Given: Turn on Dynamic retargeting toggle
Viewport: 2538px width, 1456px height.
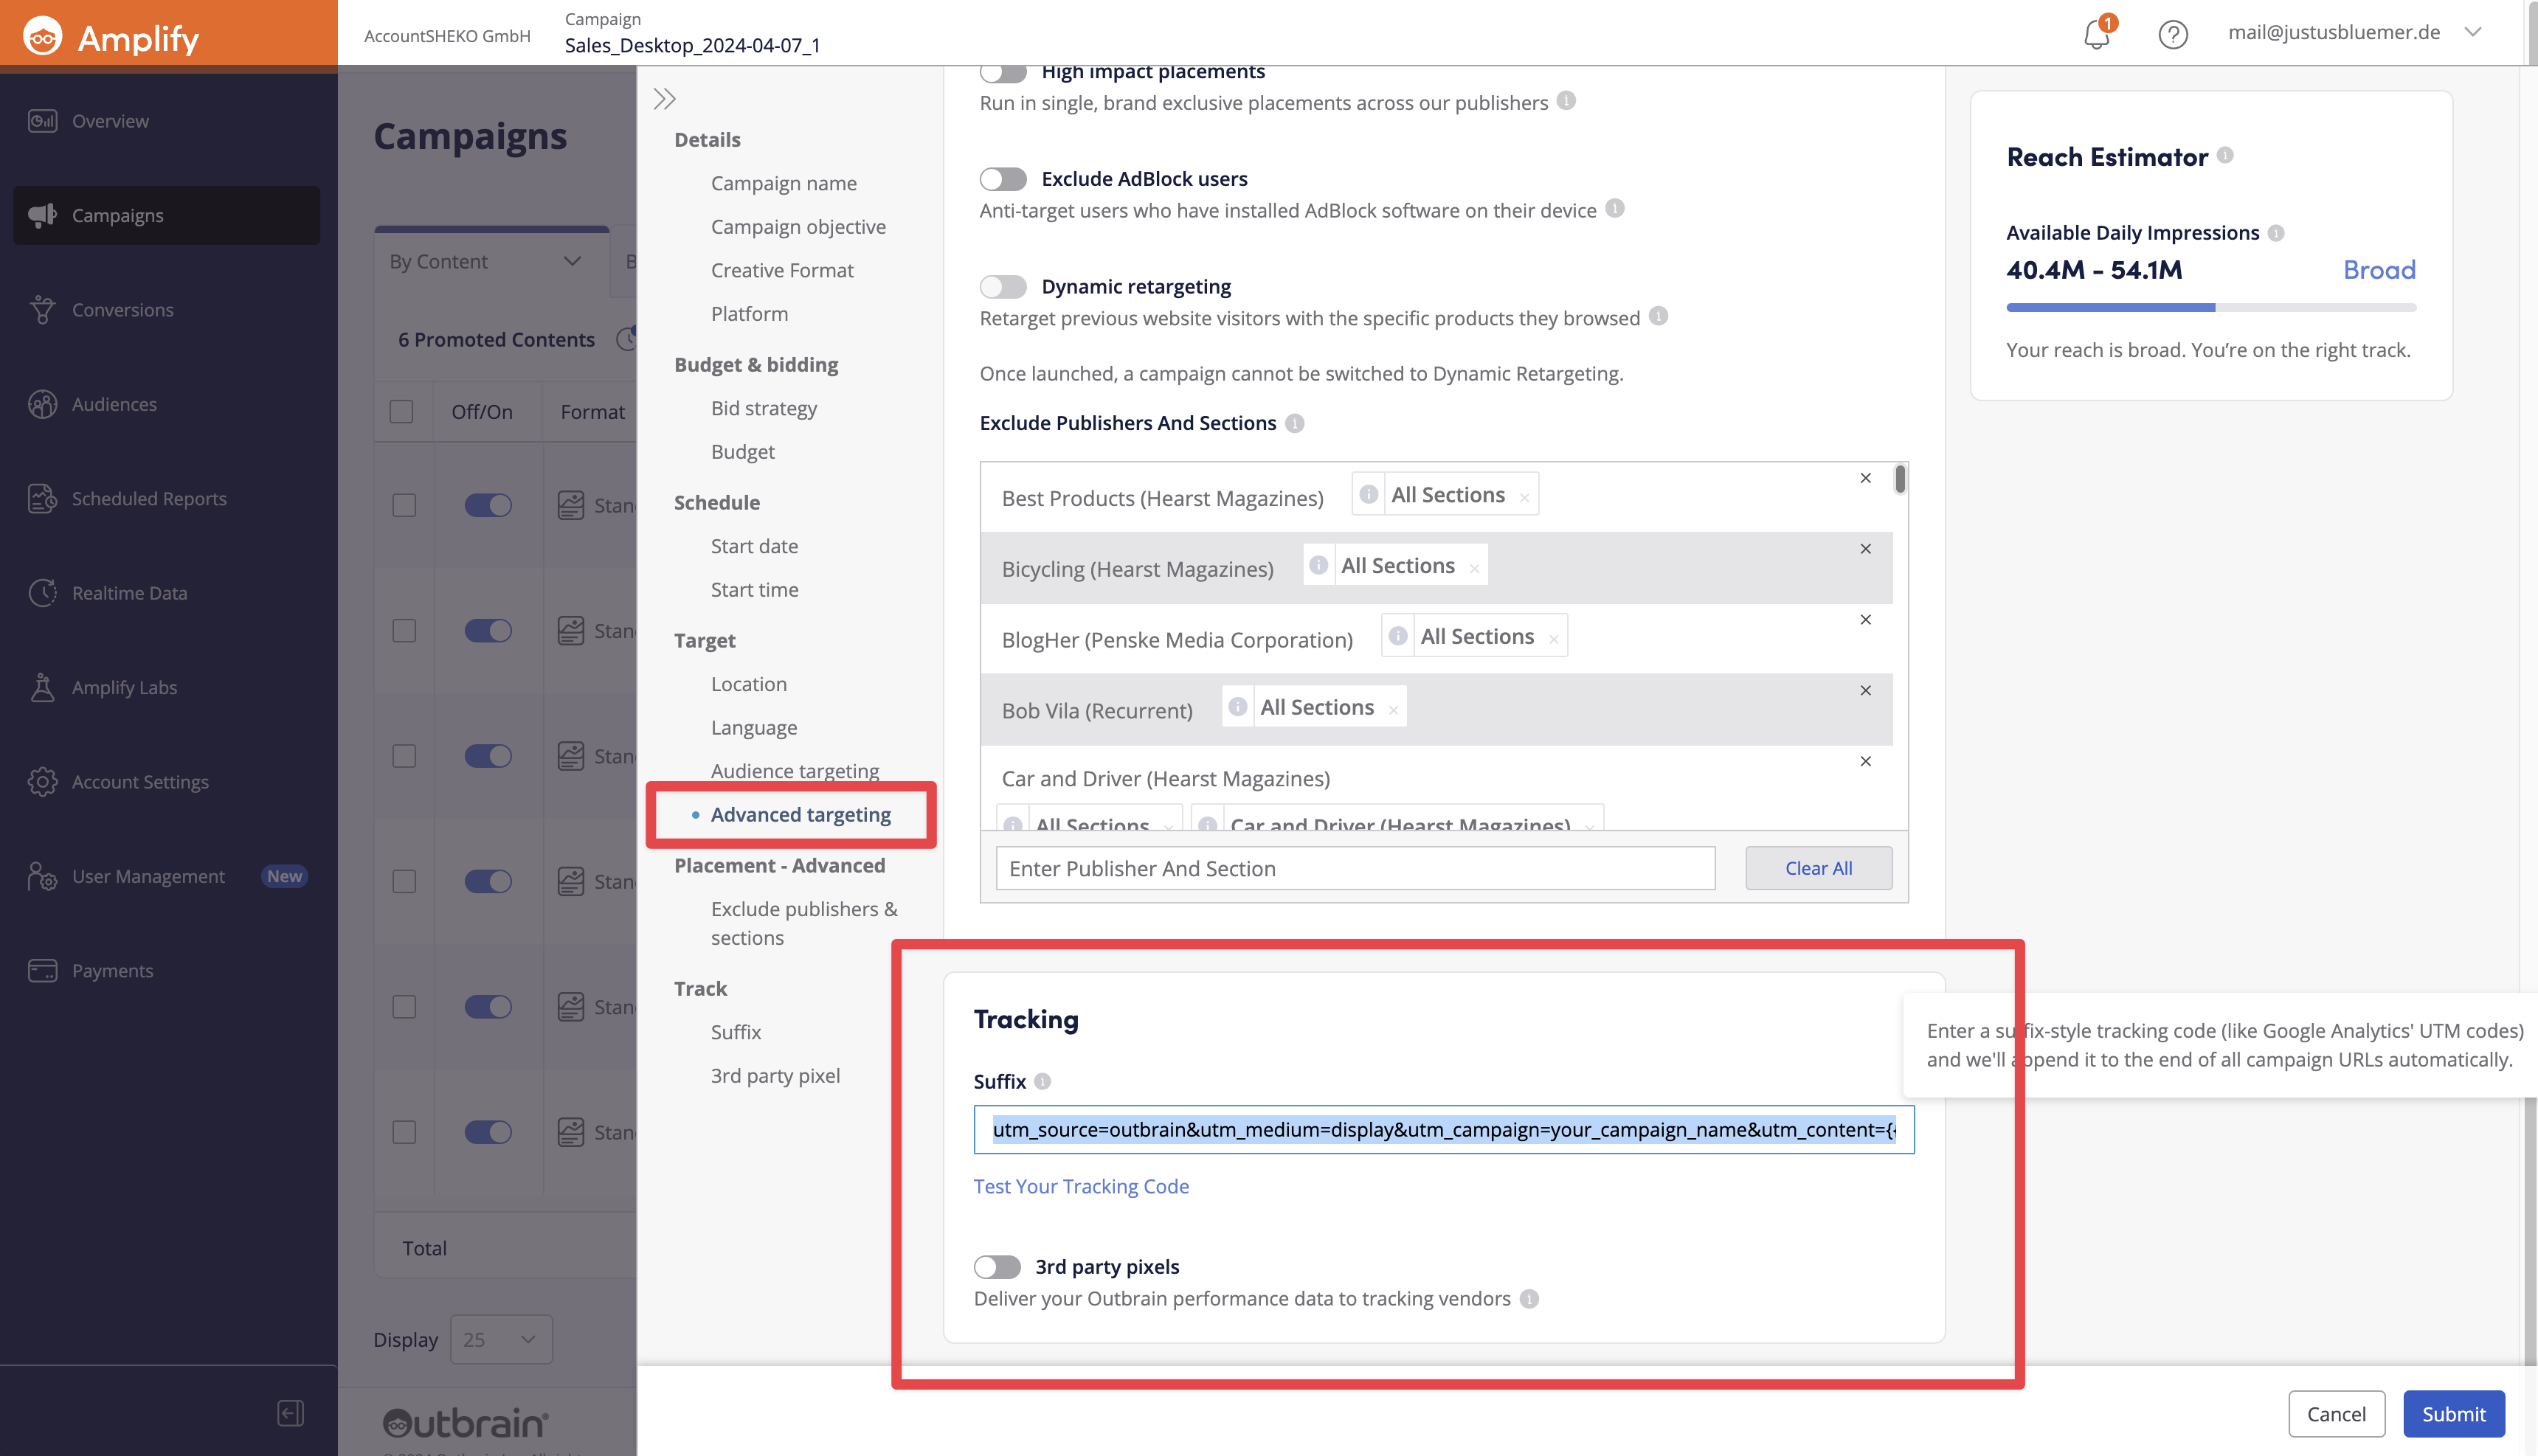Looking at the screenshot, I should point(1003,287).
